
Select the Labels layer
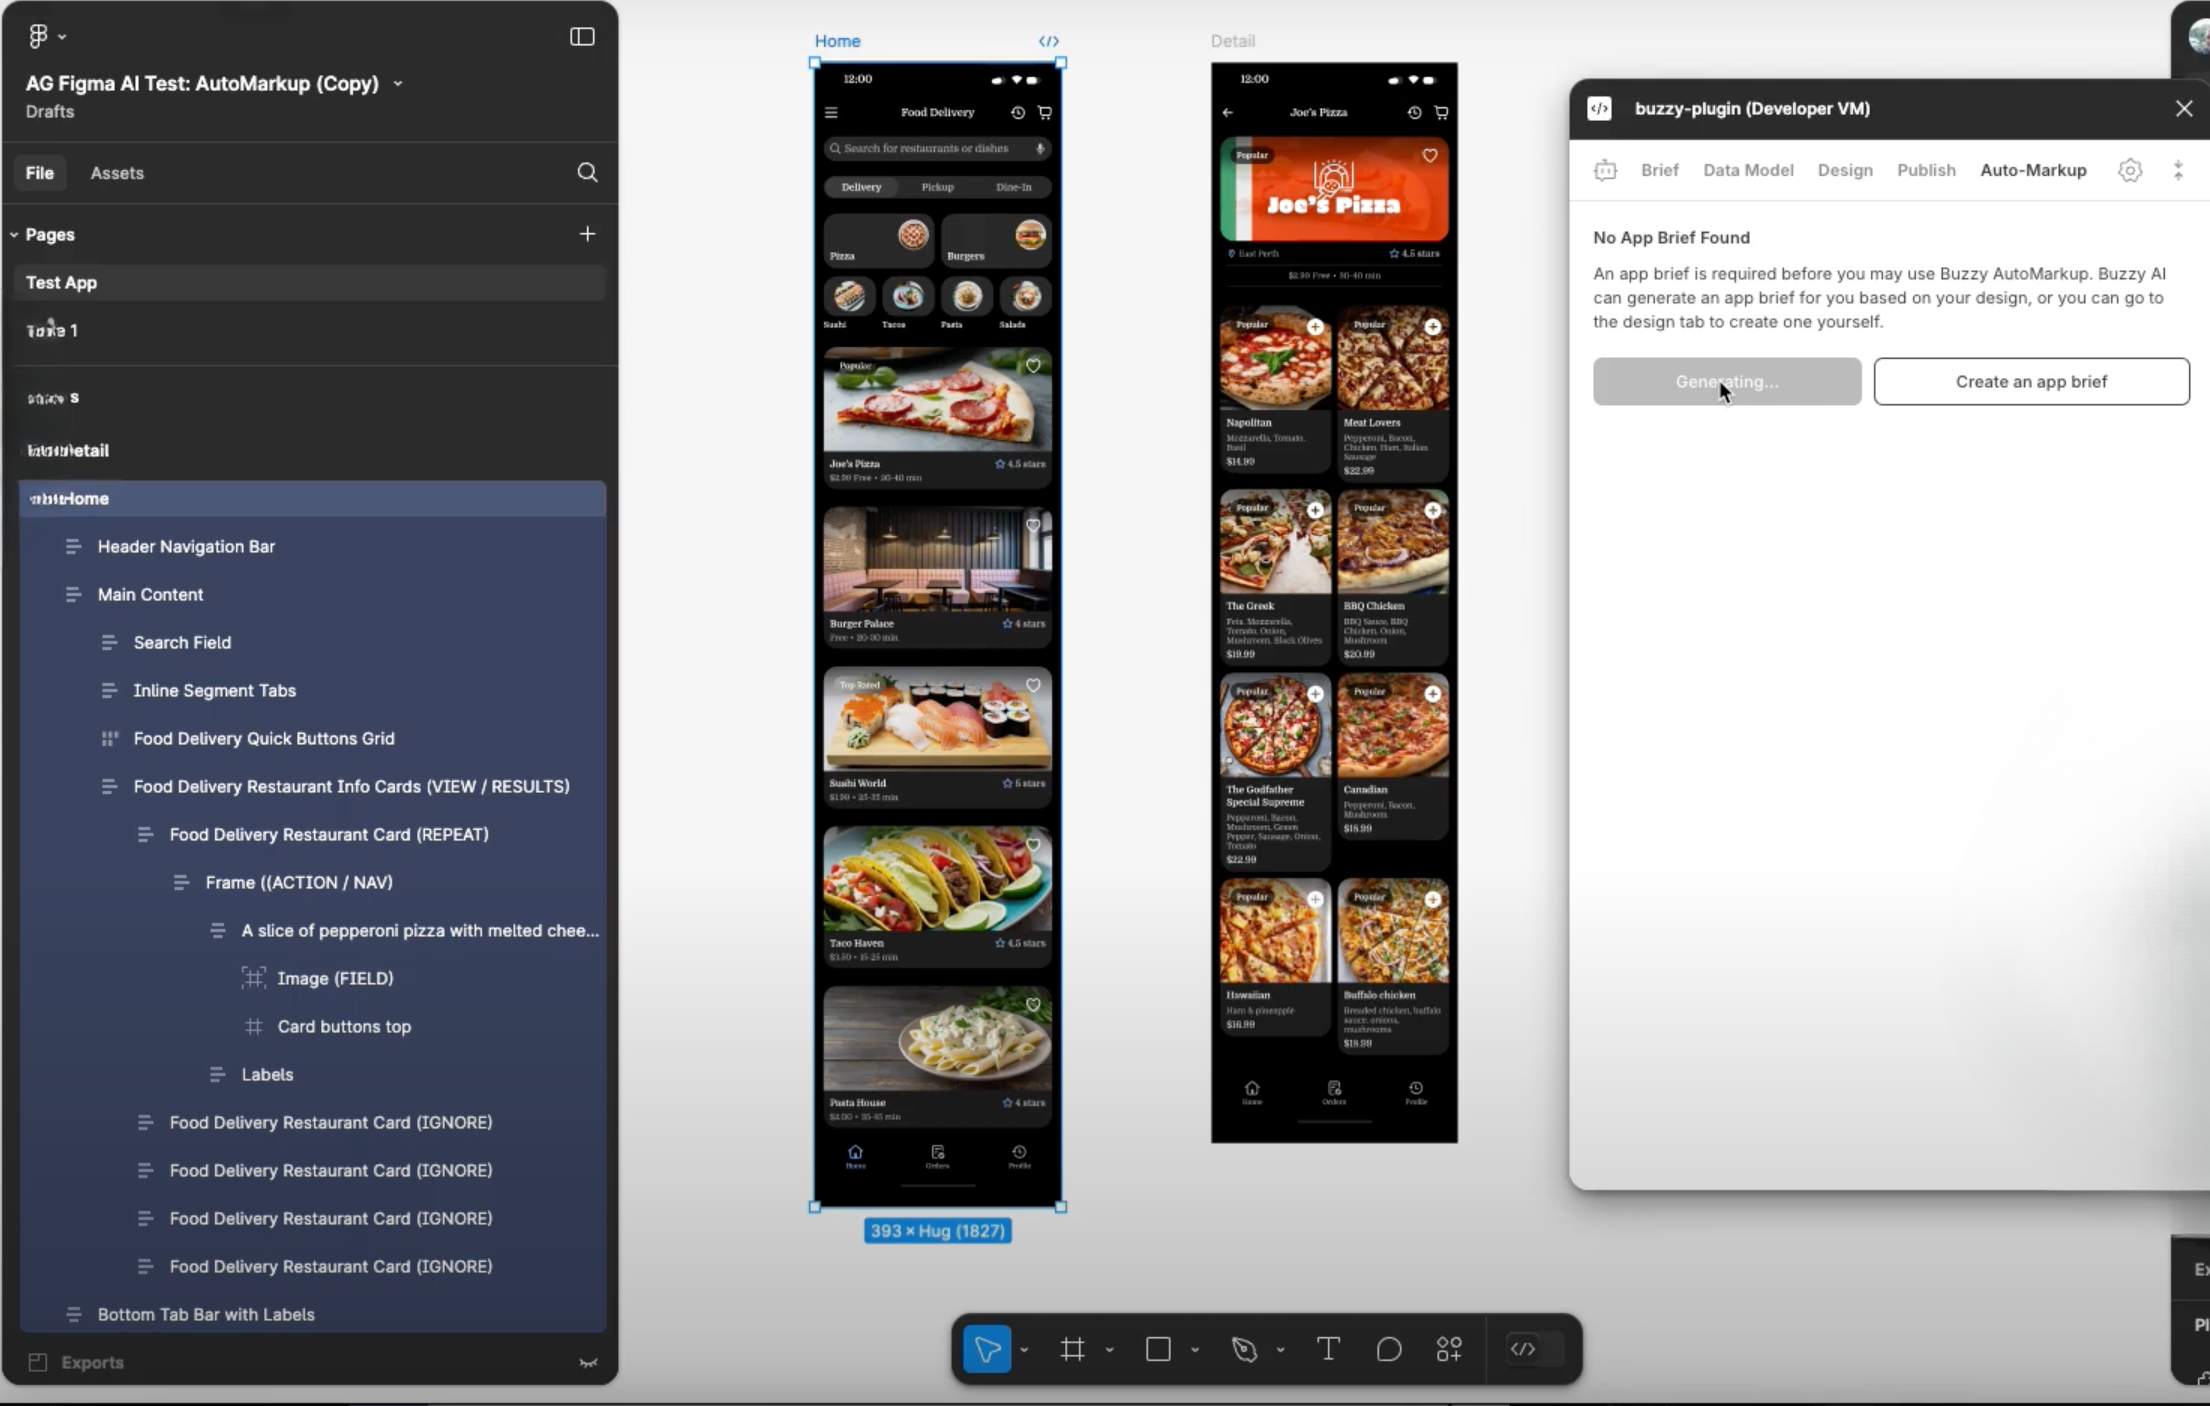click(313, 1075)
